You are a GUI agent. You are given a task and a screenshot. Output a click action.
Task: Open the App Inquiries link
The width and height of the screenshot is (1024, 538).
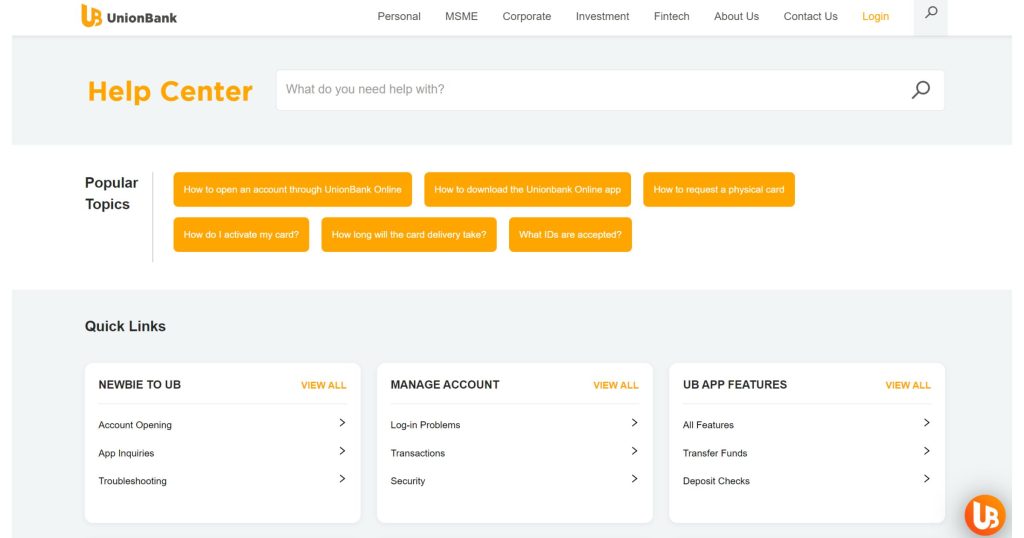pos(126,453)
